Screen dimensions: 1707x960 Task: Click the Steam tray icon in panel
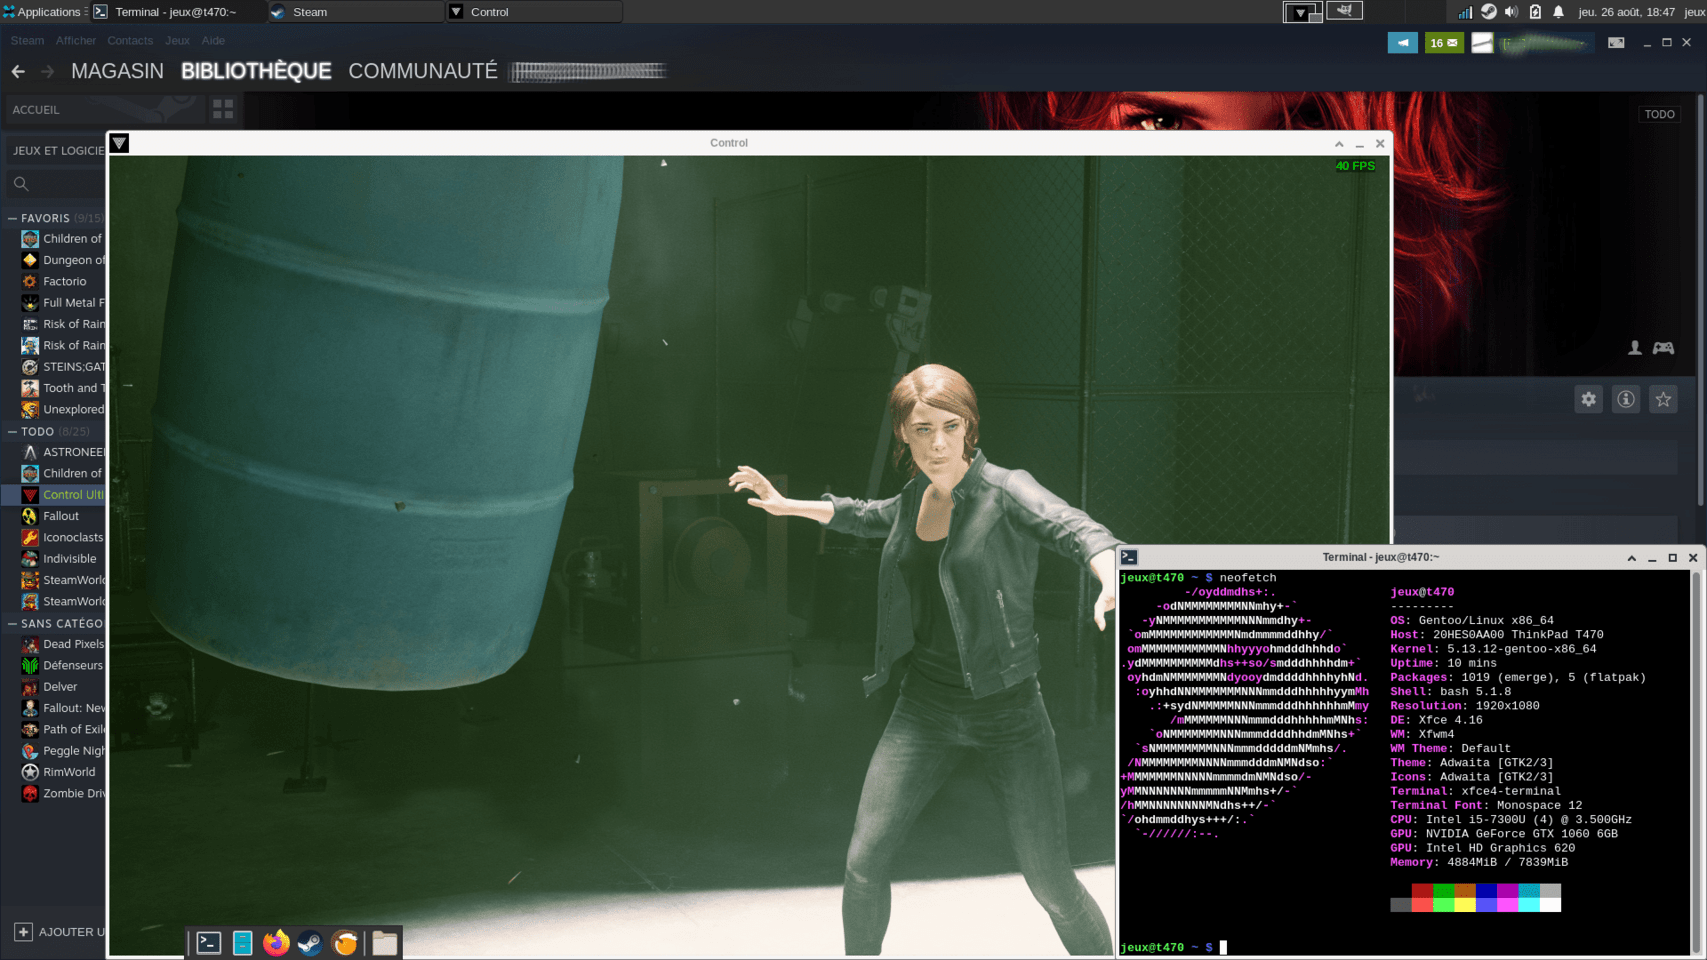point(1489,12)
